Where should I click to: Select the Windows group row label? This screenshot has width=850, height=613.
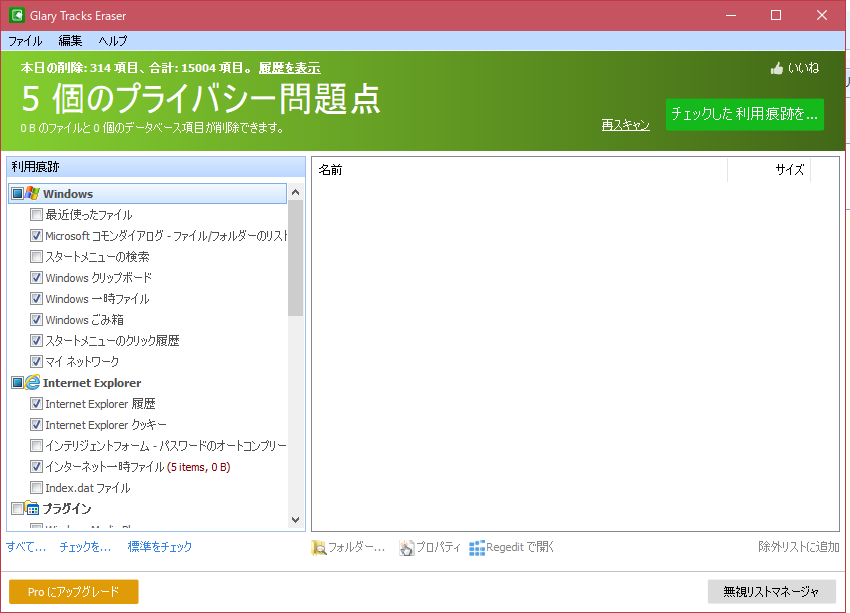point(68,194)
